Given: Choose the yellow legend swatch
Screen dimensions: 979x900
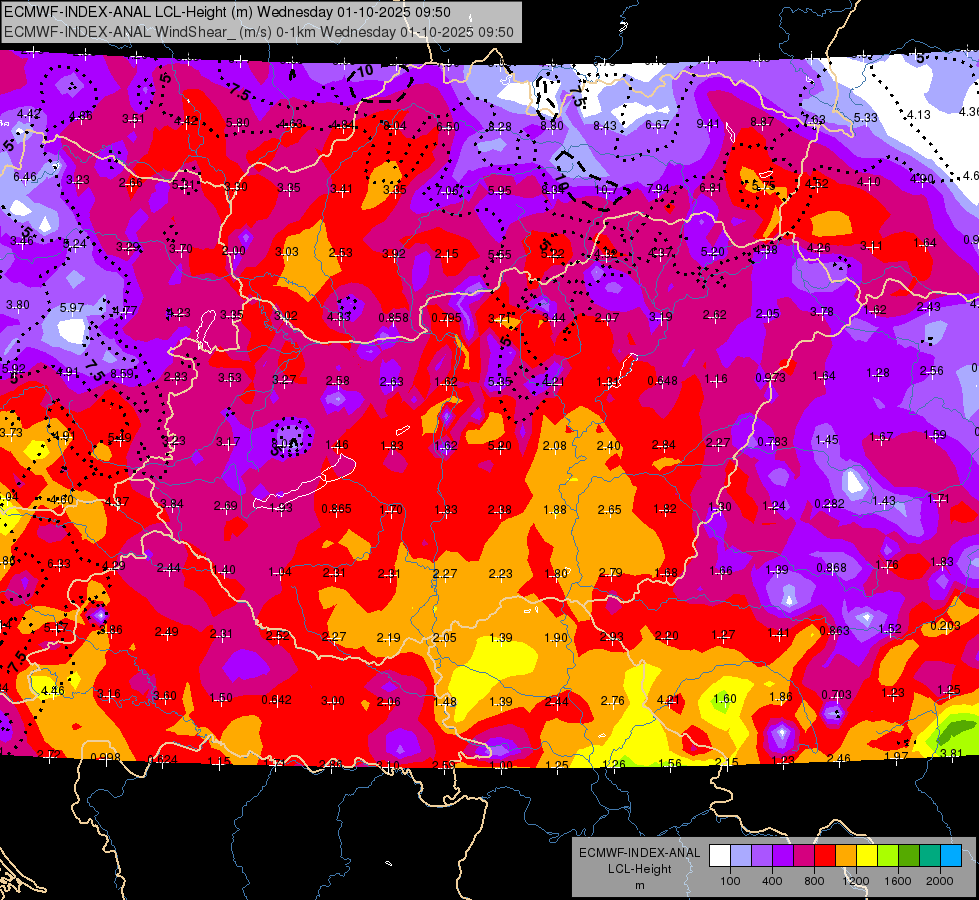Looking at the screenshot, I should click(x=867, y=855).
